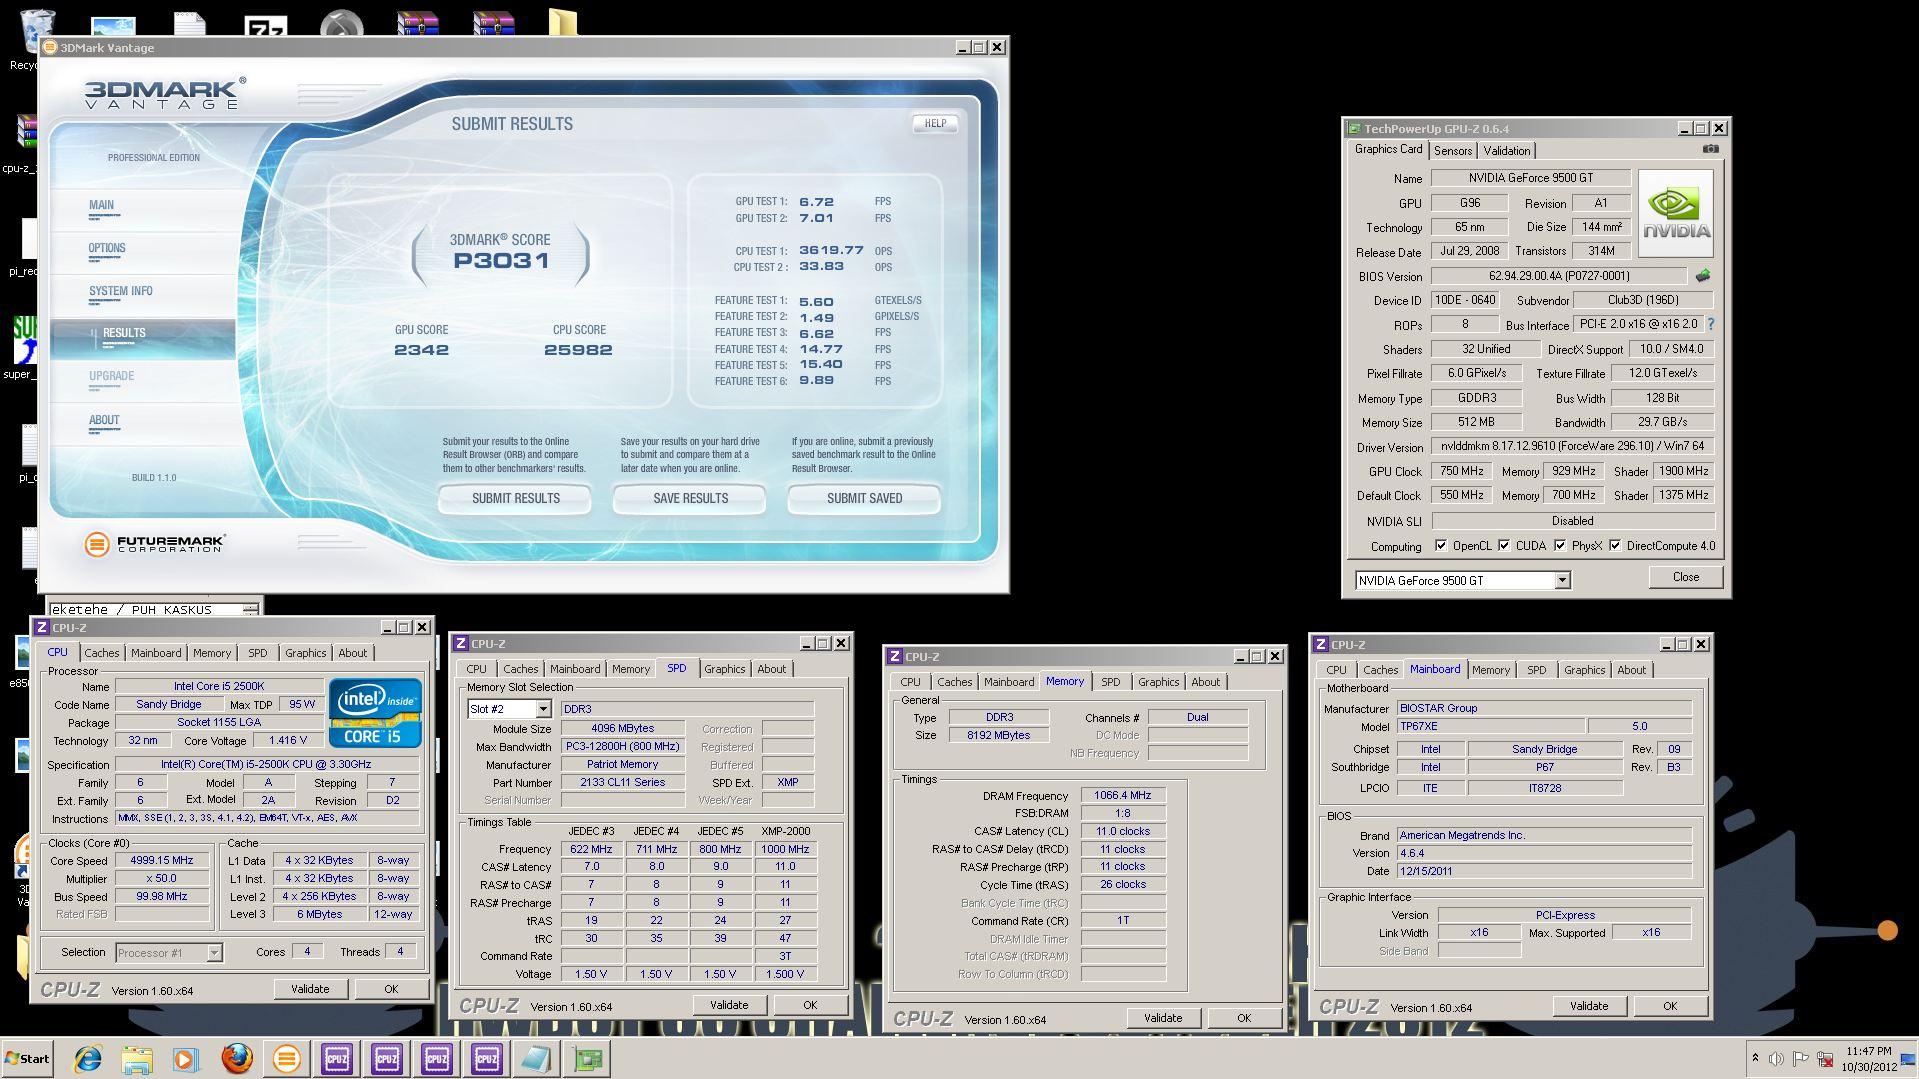Viewport: 1919px width, 1079px height.
Task: Switch to the Sensors tab in GPU-Z
Action: click(1452, 151)
